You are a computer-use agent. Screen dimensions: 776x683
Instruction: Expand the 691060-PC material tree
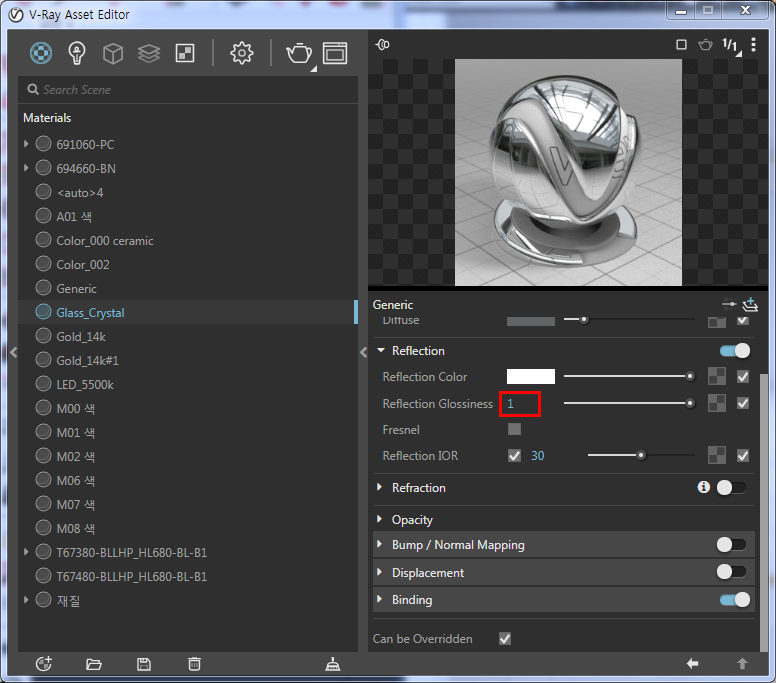(26, 144)
